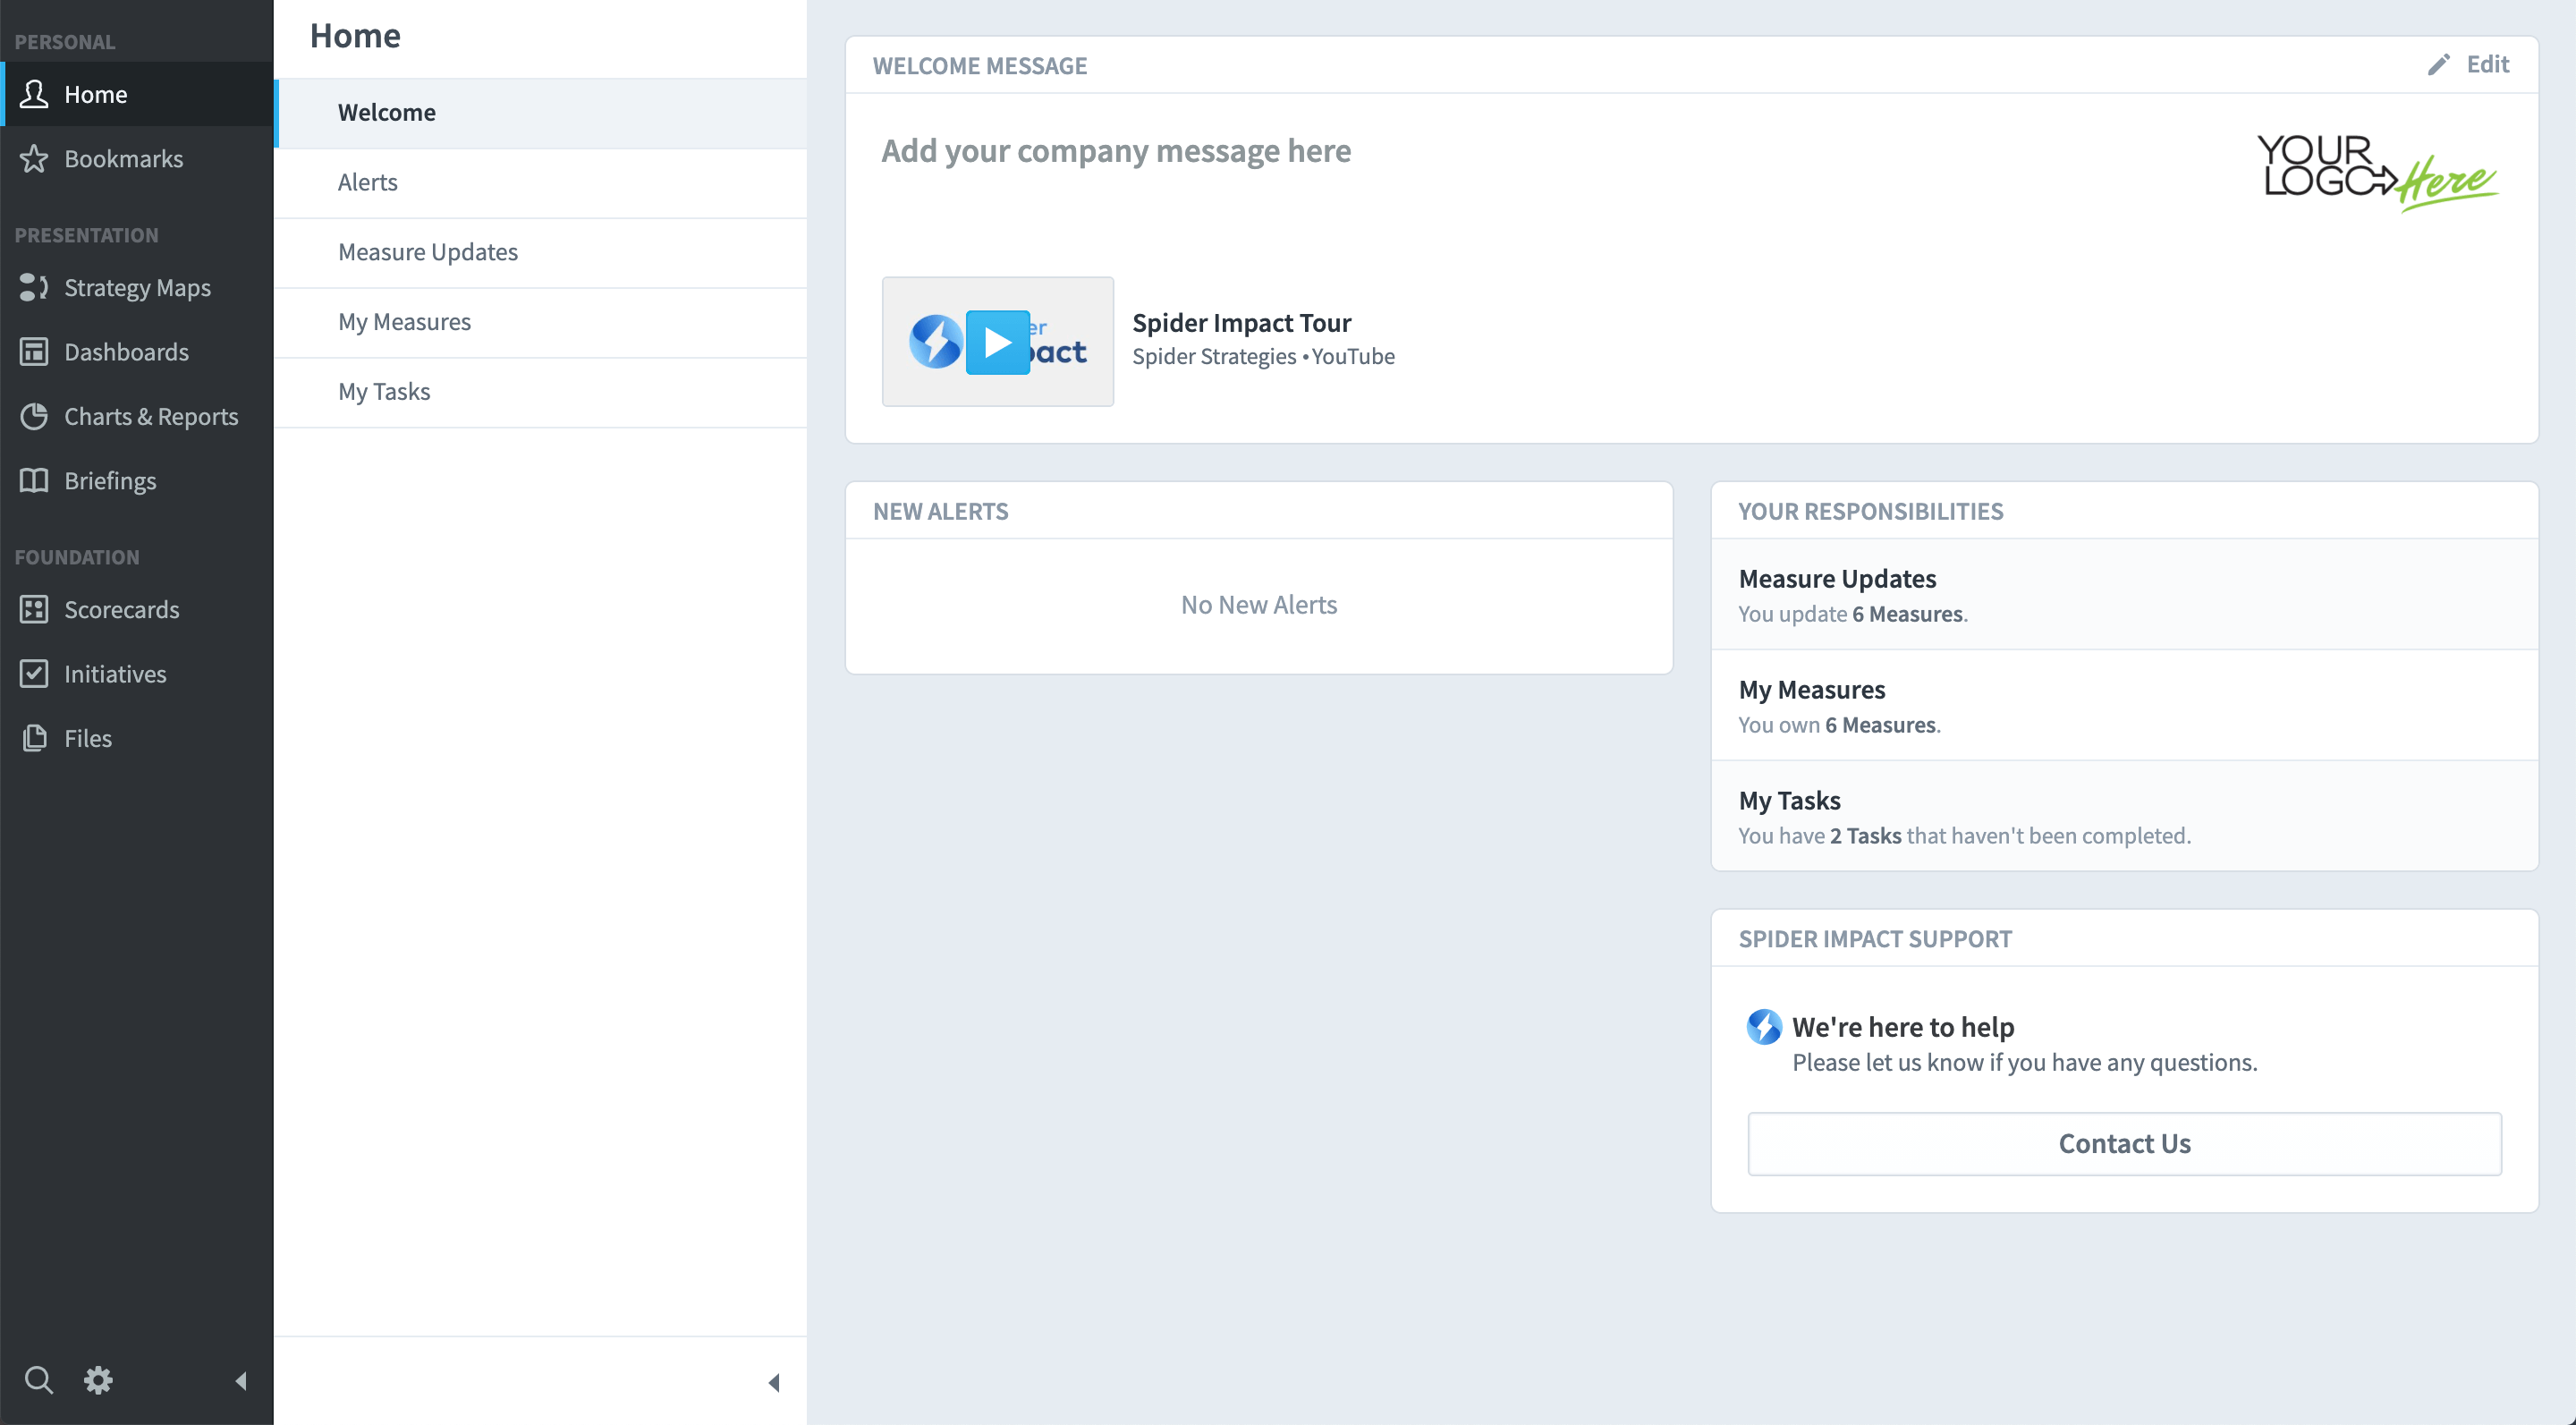The height and width of the screenshot is (1425, 2576).
Task: Go to Scorecards
Action: (x=137, y=609)
